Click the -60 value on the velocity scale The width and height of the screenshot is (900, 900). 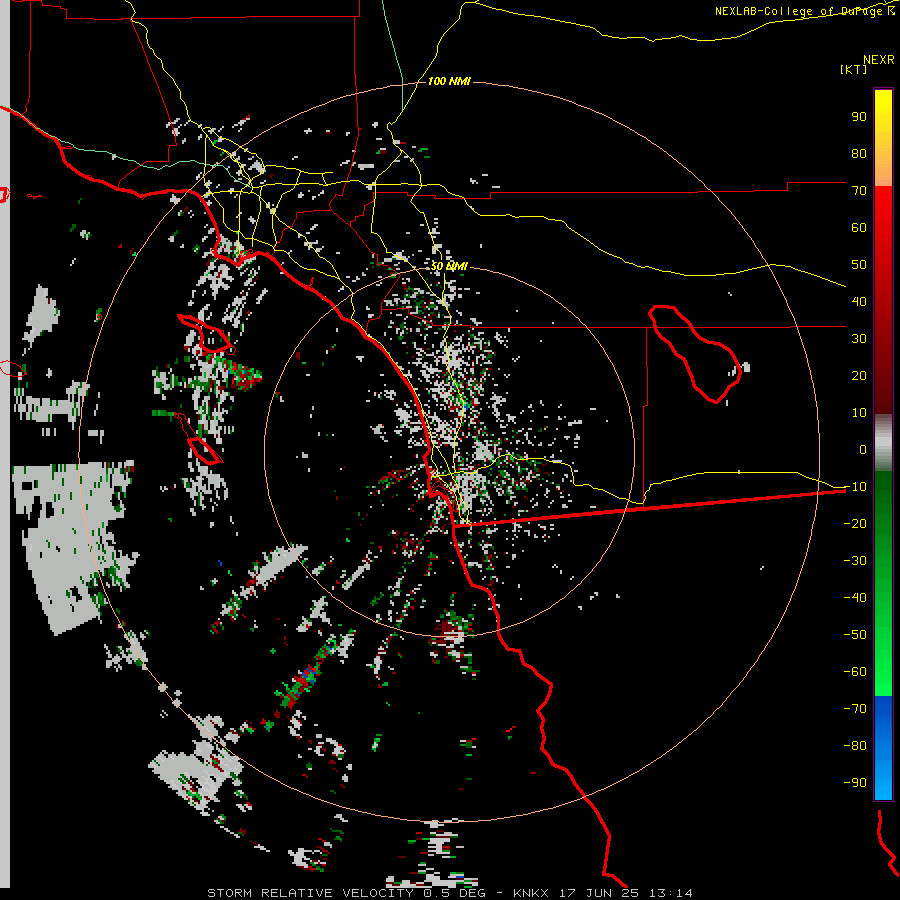pos(855,672)
